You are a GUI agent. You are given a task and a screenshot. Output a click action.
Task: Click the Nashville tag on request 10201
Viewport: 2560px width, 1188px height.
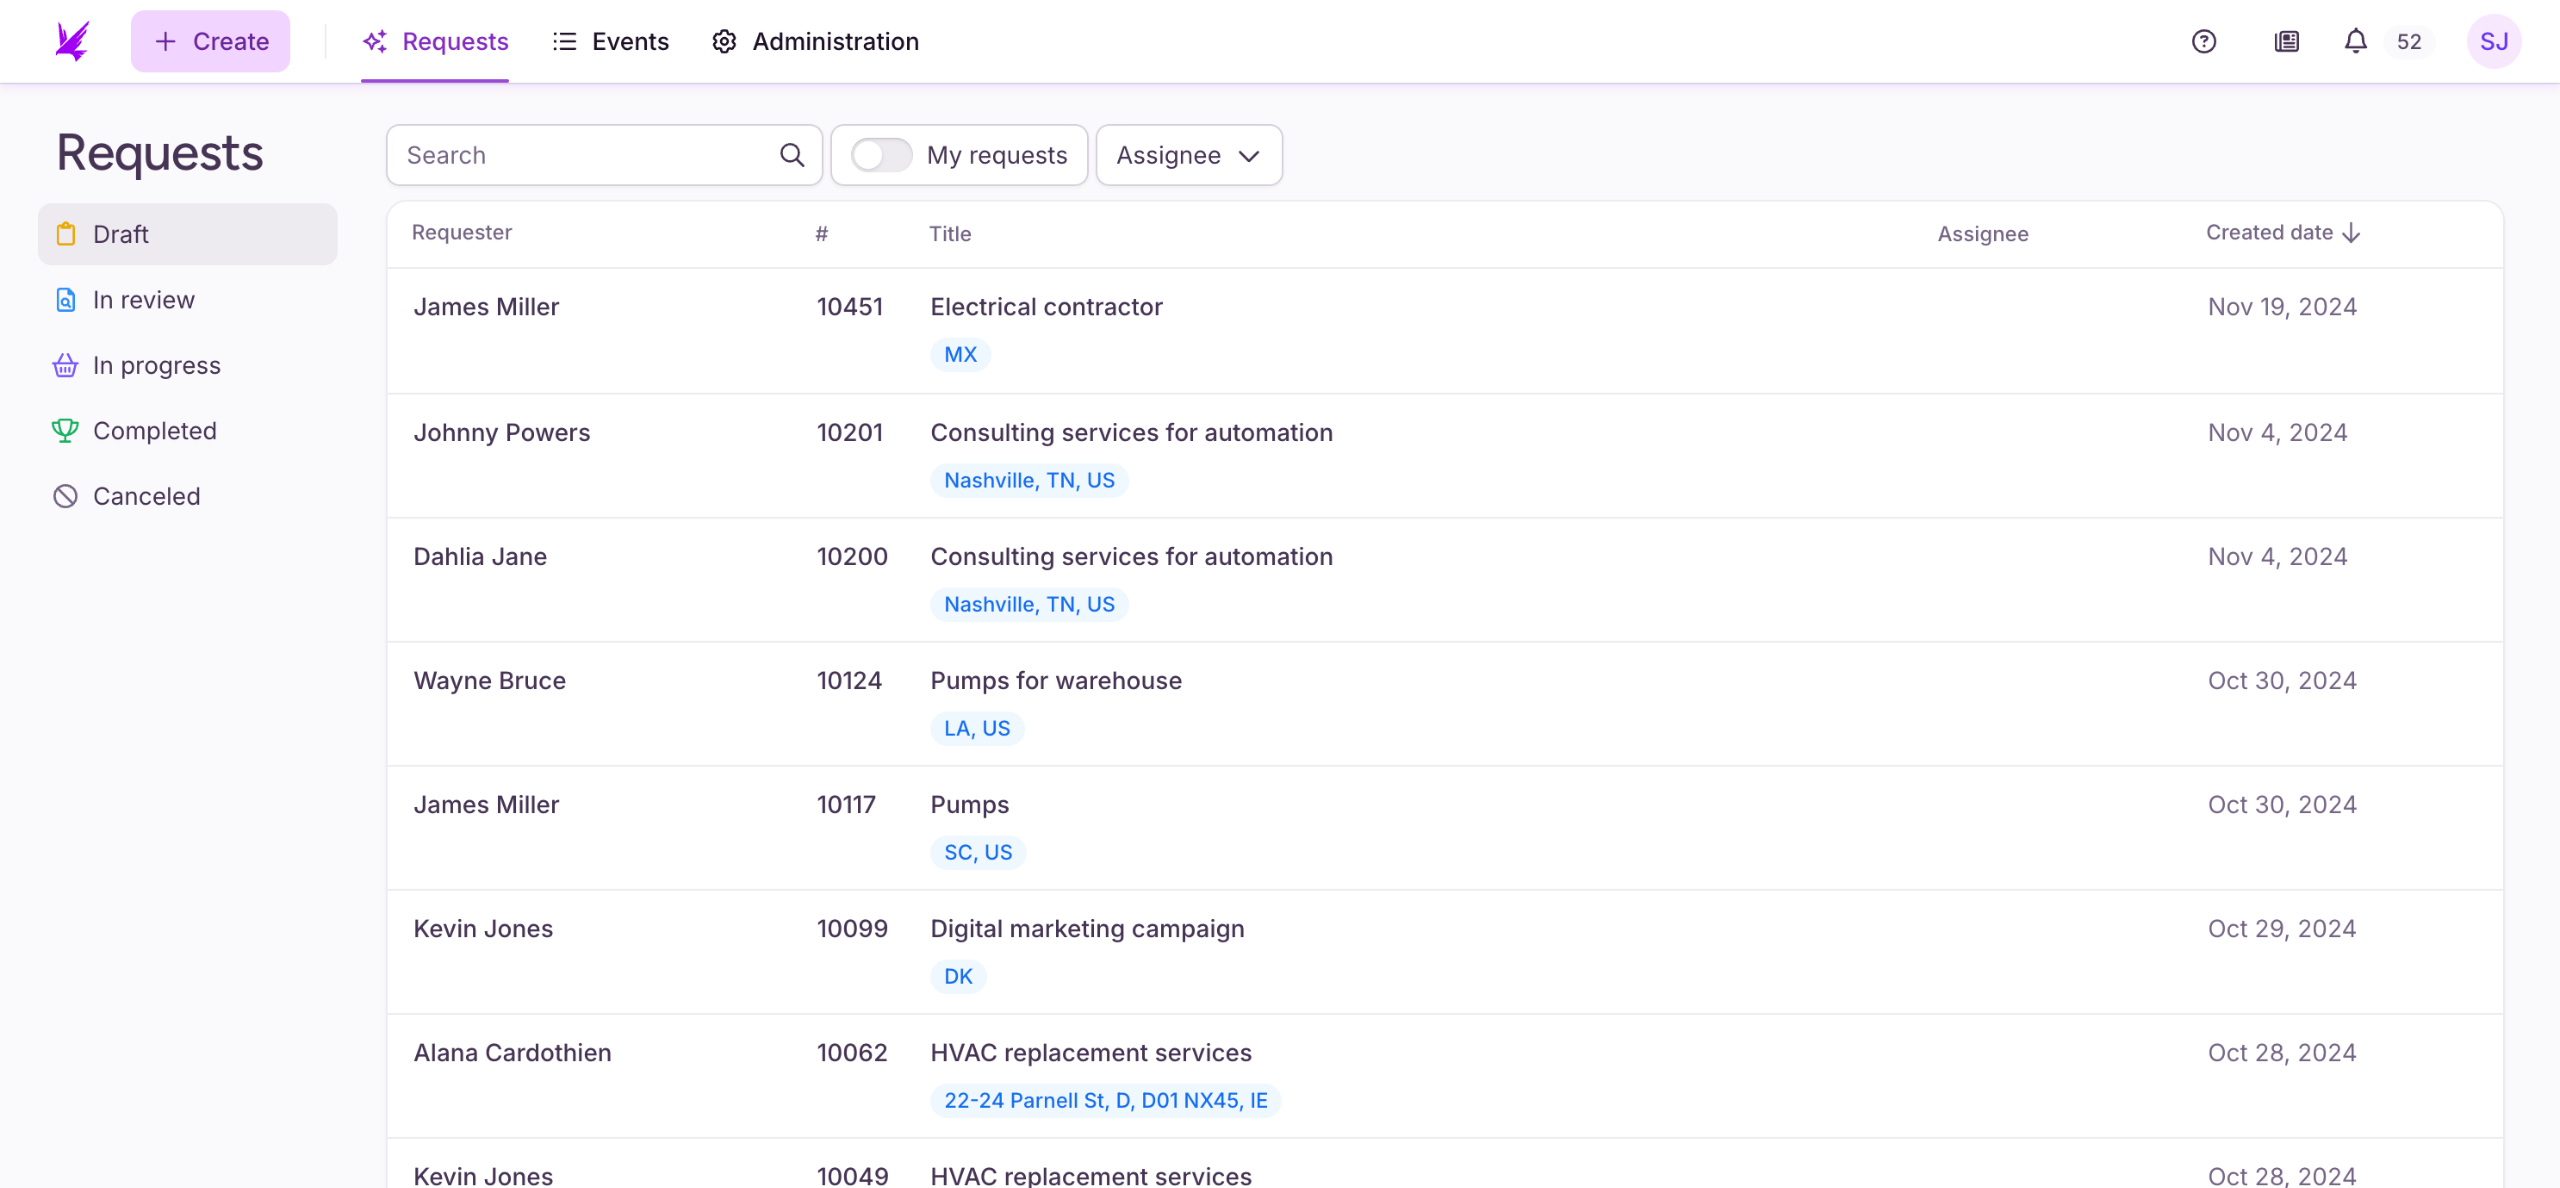coord(1029,480)
